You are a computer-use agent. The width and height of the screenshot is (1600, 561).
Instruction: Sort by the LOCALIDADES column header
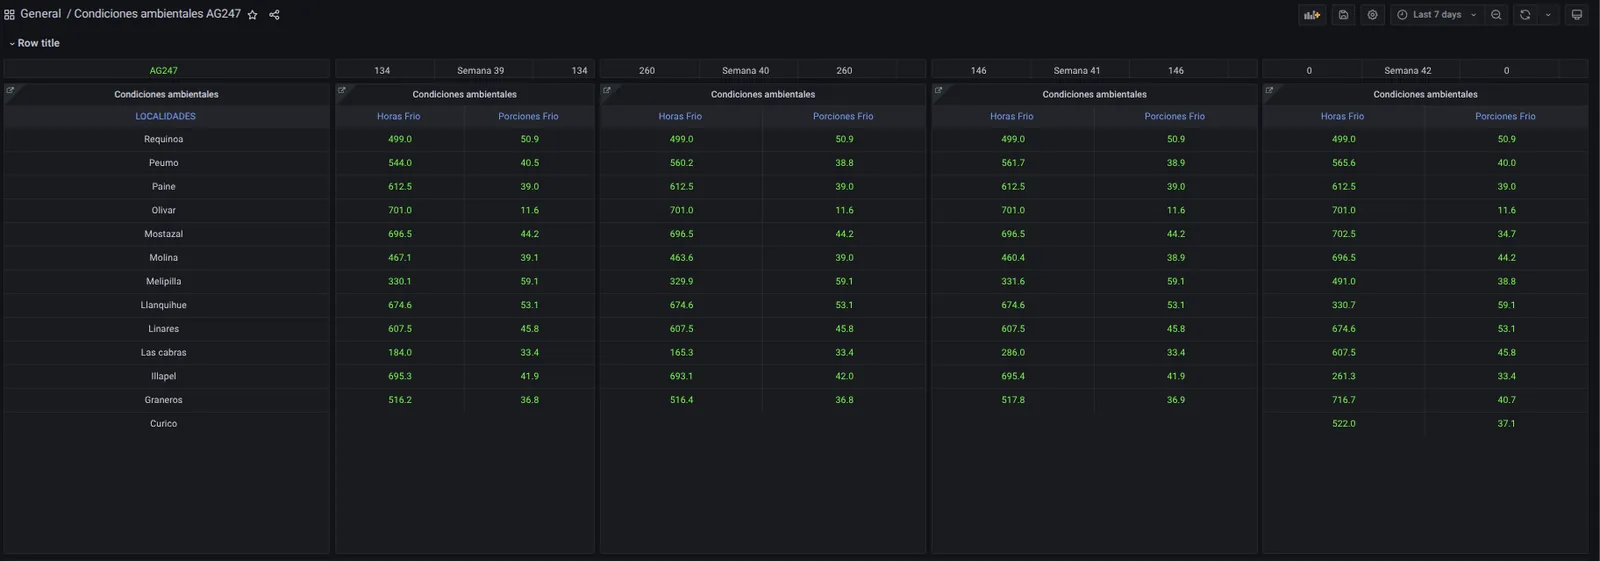(x=166, y=116)
